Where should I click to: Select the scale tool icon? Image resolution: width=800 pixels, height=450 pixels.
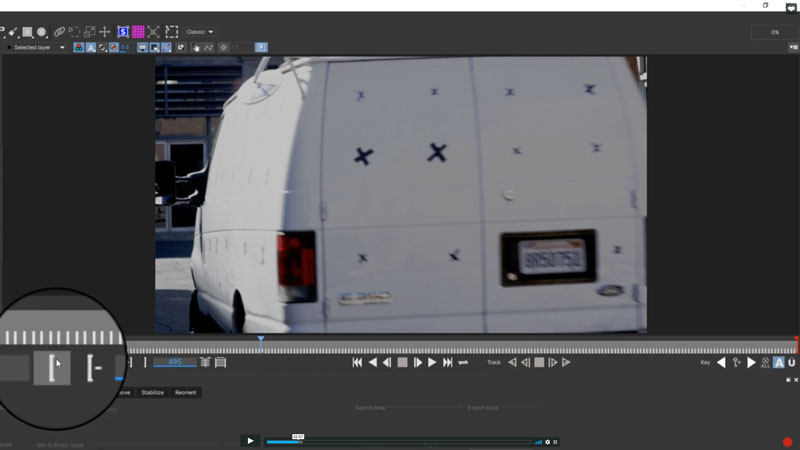coord(89,32)
